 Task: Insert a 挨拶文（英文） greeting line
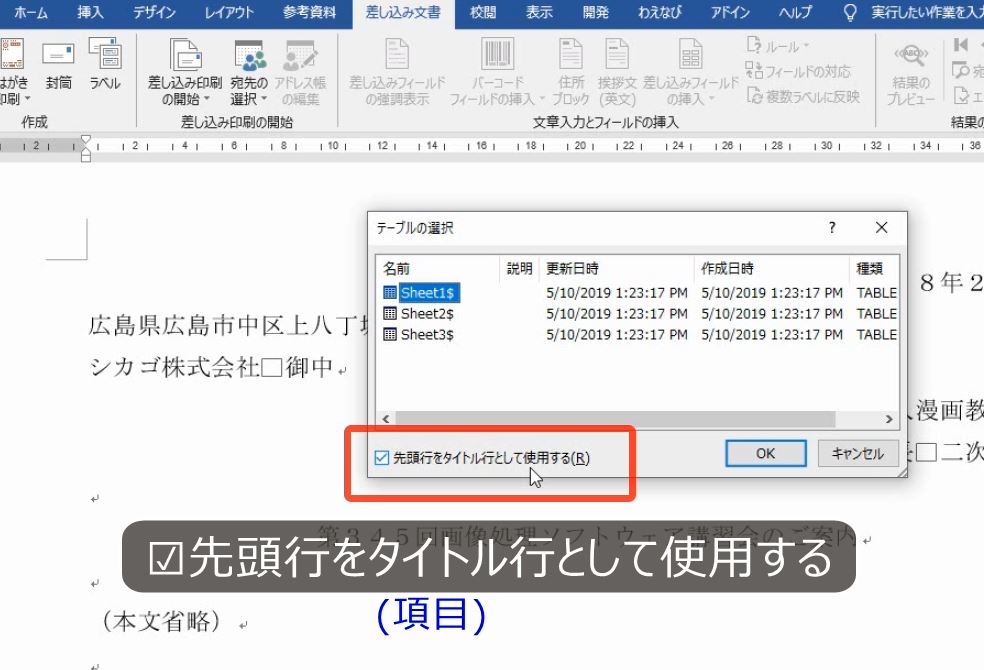click(x=617, y=70)
